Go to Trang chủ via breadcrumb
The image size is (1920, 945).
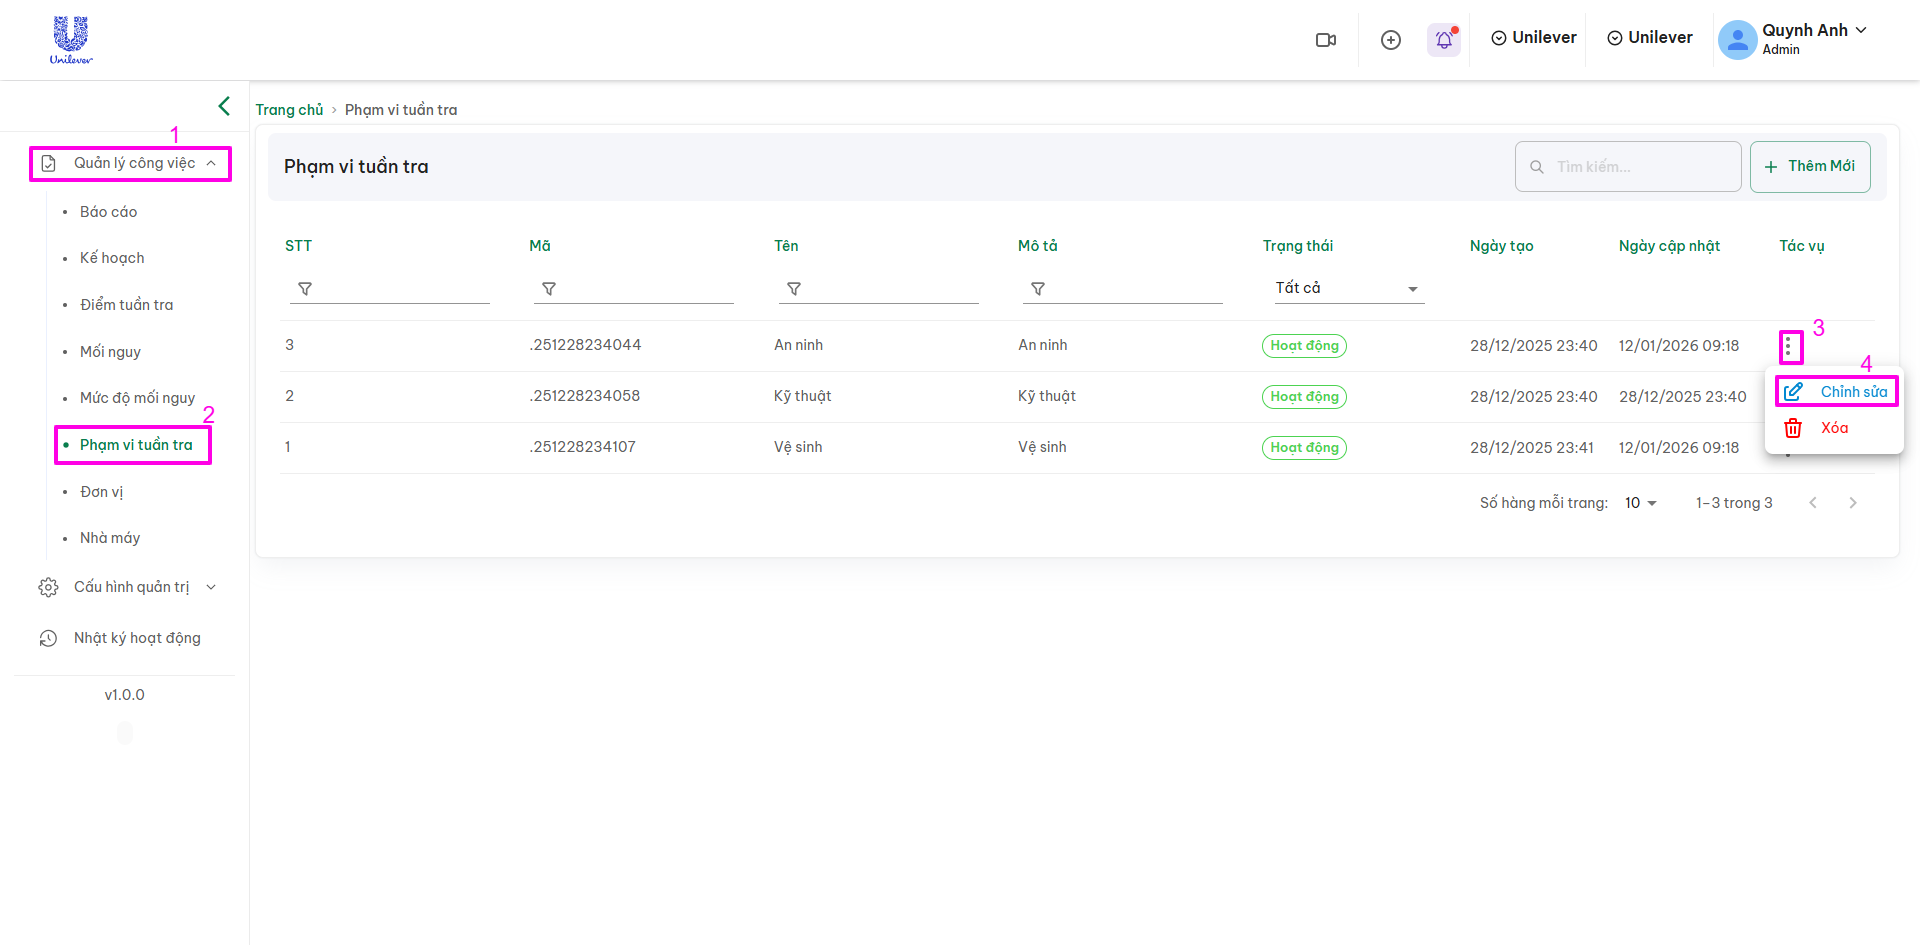coord(289,110)
